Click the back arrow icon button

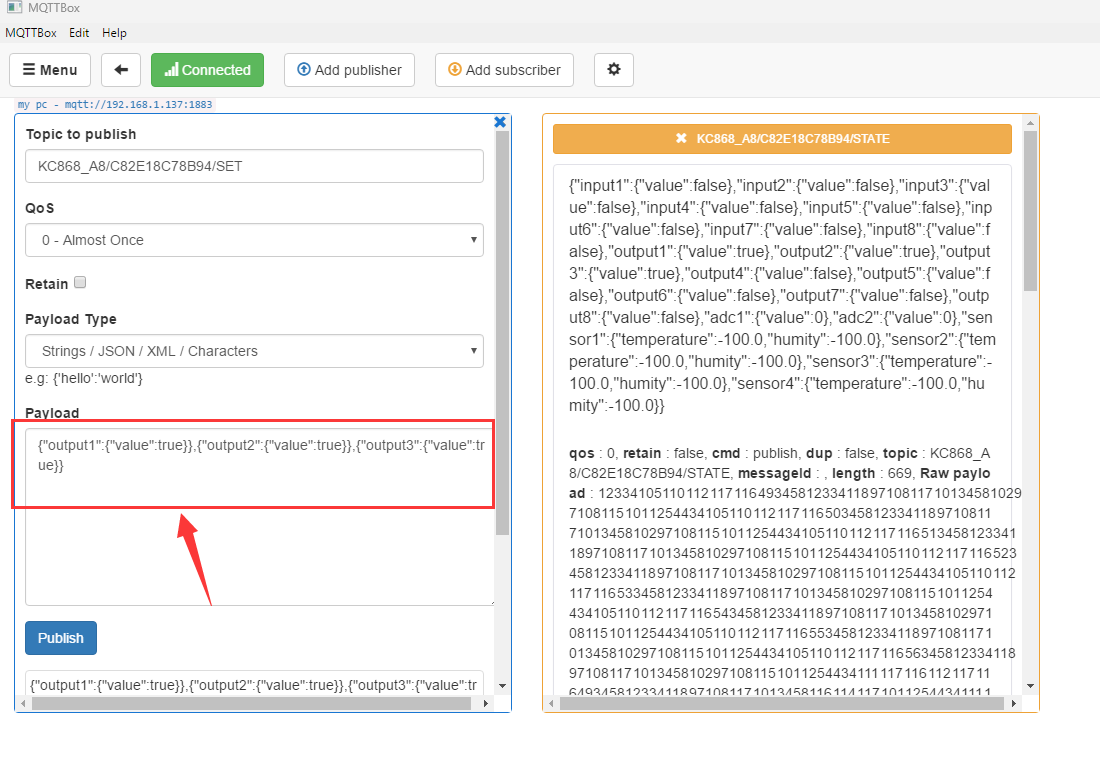121,70
